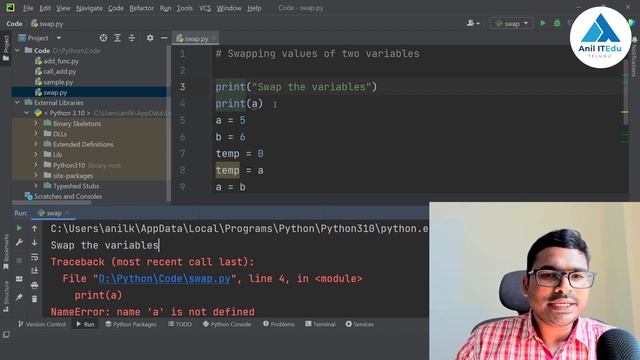Open the Problems tool window
640x360 pixels.
(x=279, y=324)
